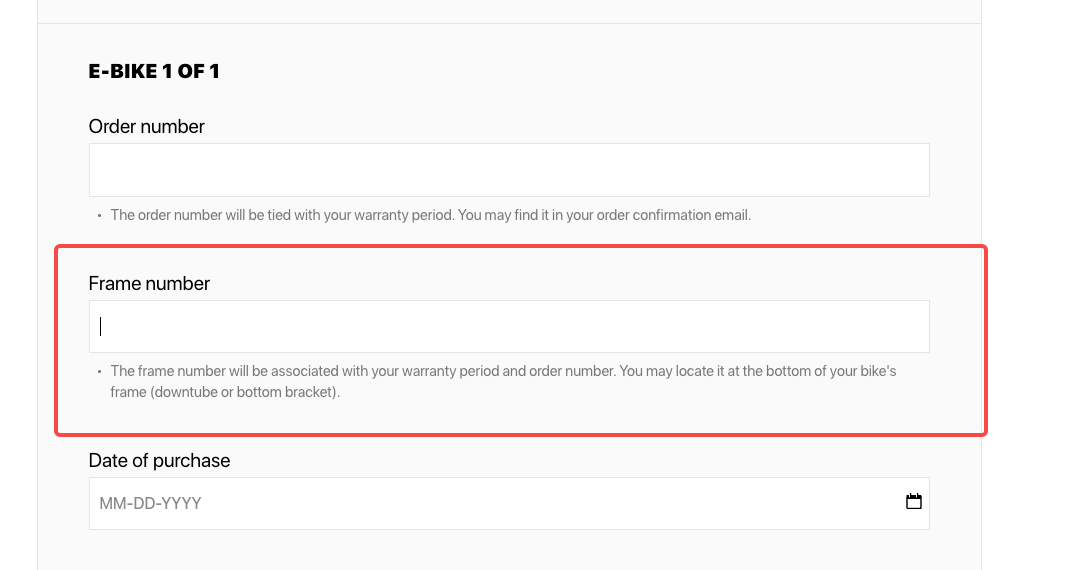The height and width of the screenshot is (570, 1083).
Task: Select the 'Date of purchase' label
Action: pyautogui.click(x=159, y=461)
